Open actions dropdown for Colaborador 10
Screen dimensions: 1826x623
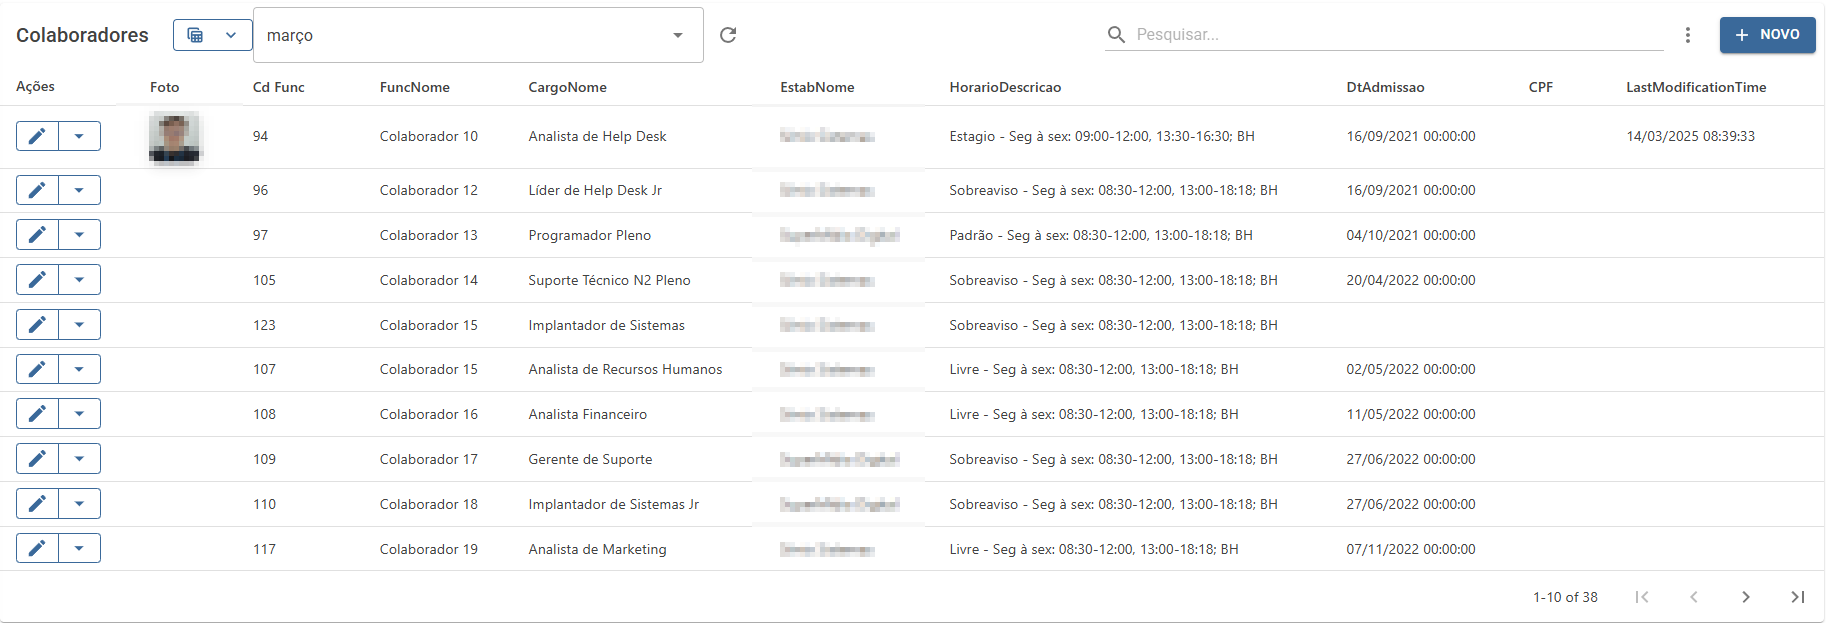click(79, 136)
